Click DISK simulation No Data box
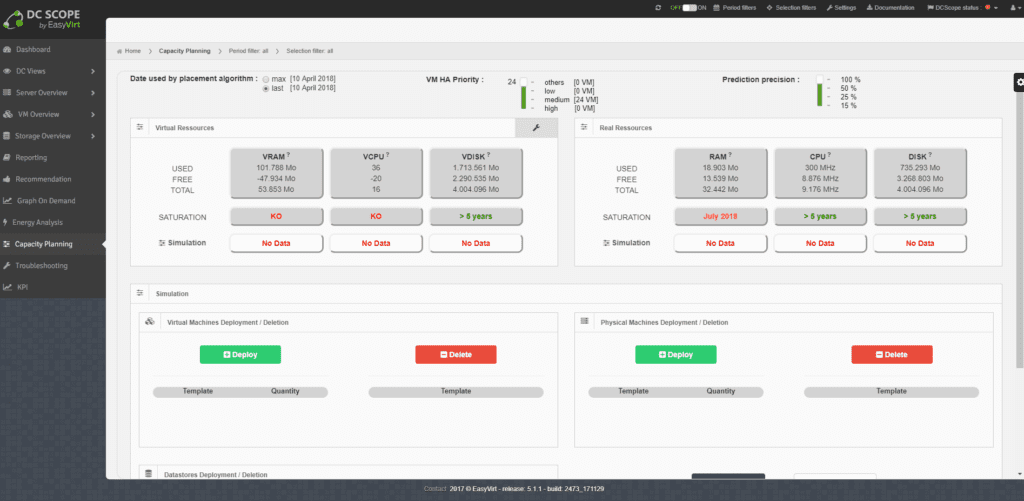Screen dimensions: 1024x501 point(920,243)
